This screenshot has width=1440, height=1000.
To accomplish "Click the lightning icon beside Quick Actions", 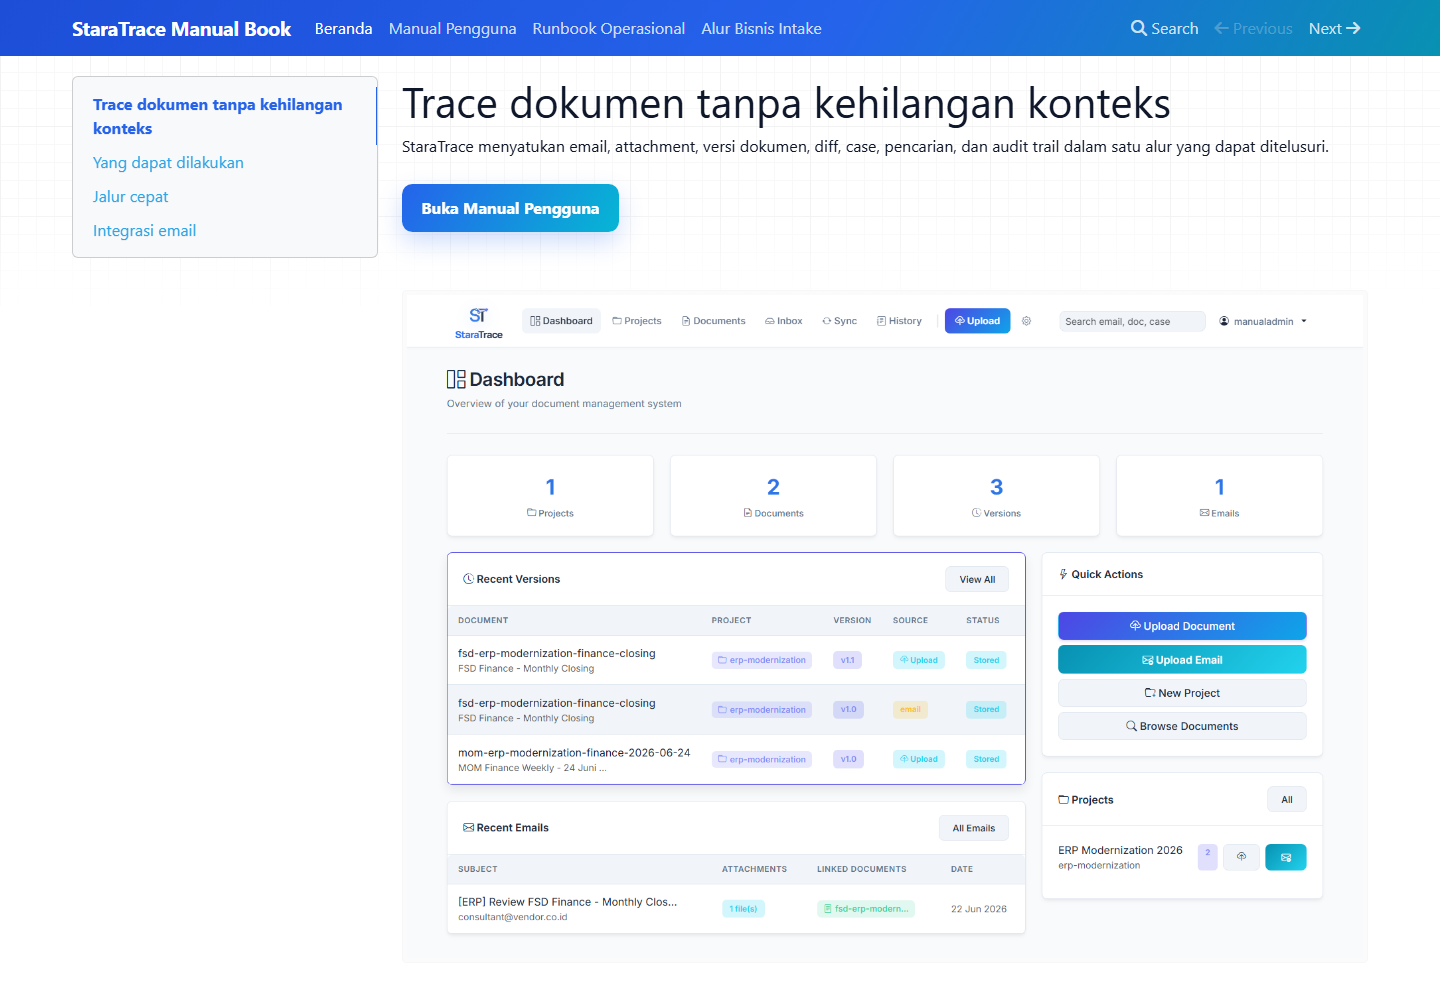I will click(x=1063, y=574).
